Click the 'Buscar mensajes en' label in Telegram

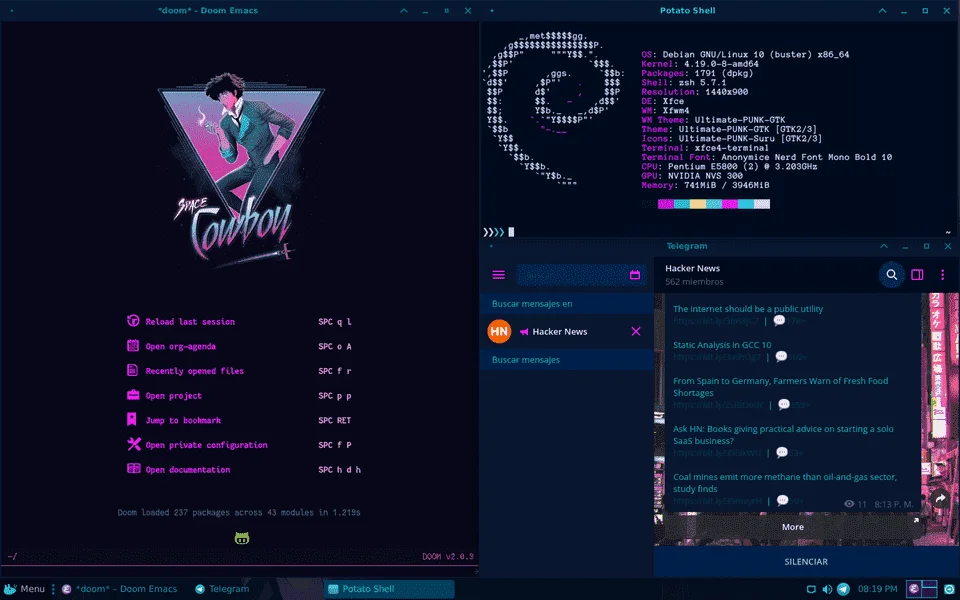(532, 304)
